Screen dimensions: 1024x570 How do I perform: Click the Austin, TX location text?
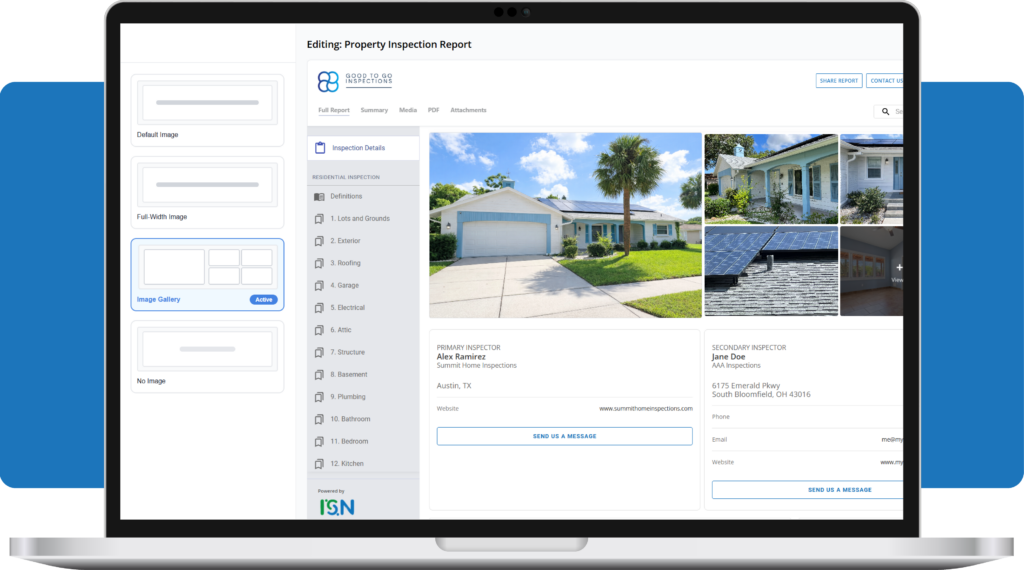pyautogui.click(x=454, y=386)
